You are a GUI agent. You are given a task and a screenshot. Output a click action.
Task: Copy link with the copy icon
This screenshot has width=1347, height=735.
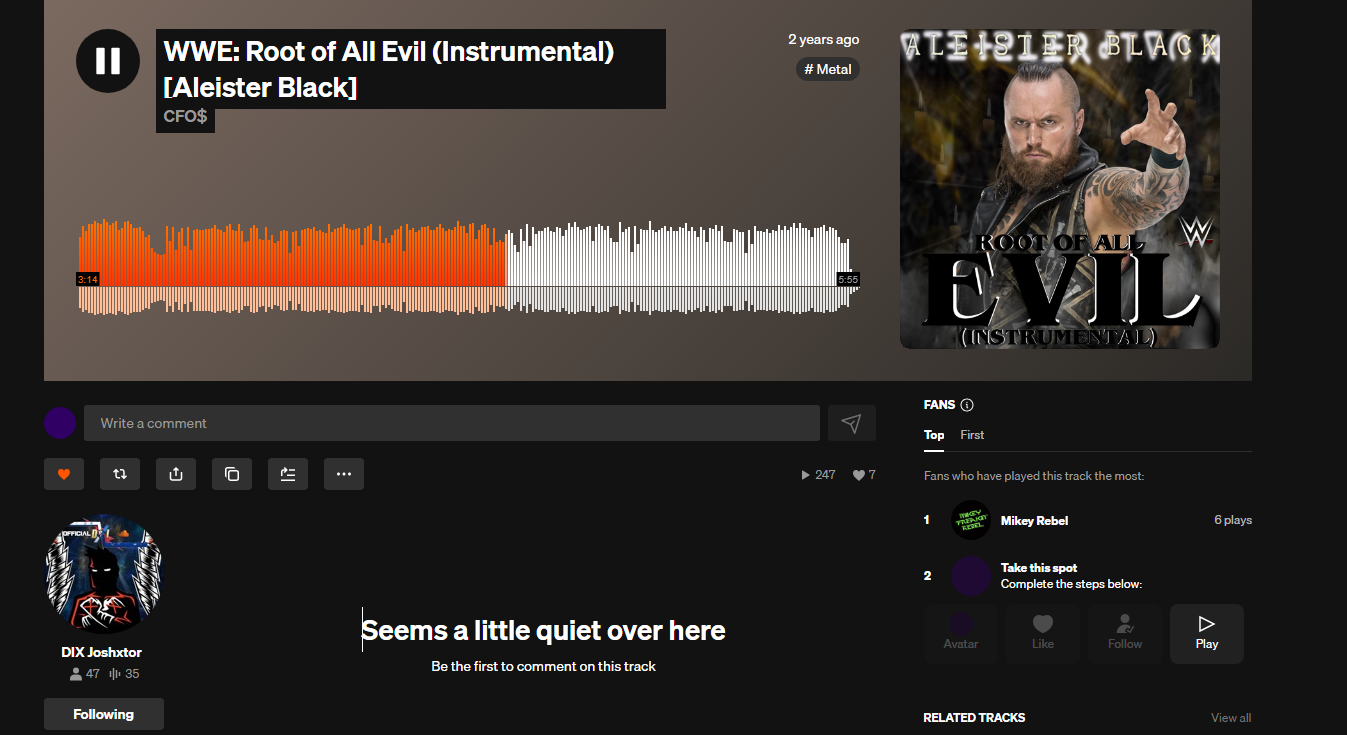(232, 474)
